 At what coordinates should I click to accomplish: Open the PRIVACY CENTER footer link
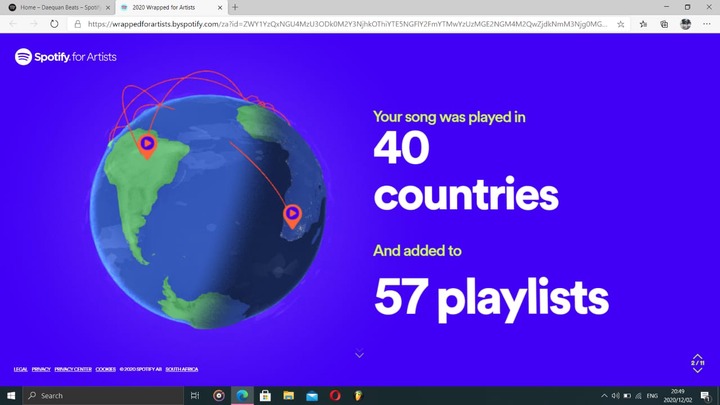pos(73,369)
